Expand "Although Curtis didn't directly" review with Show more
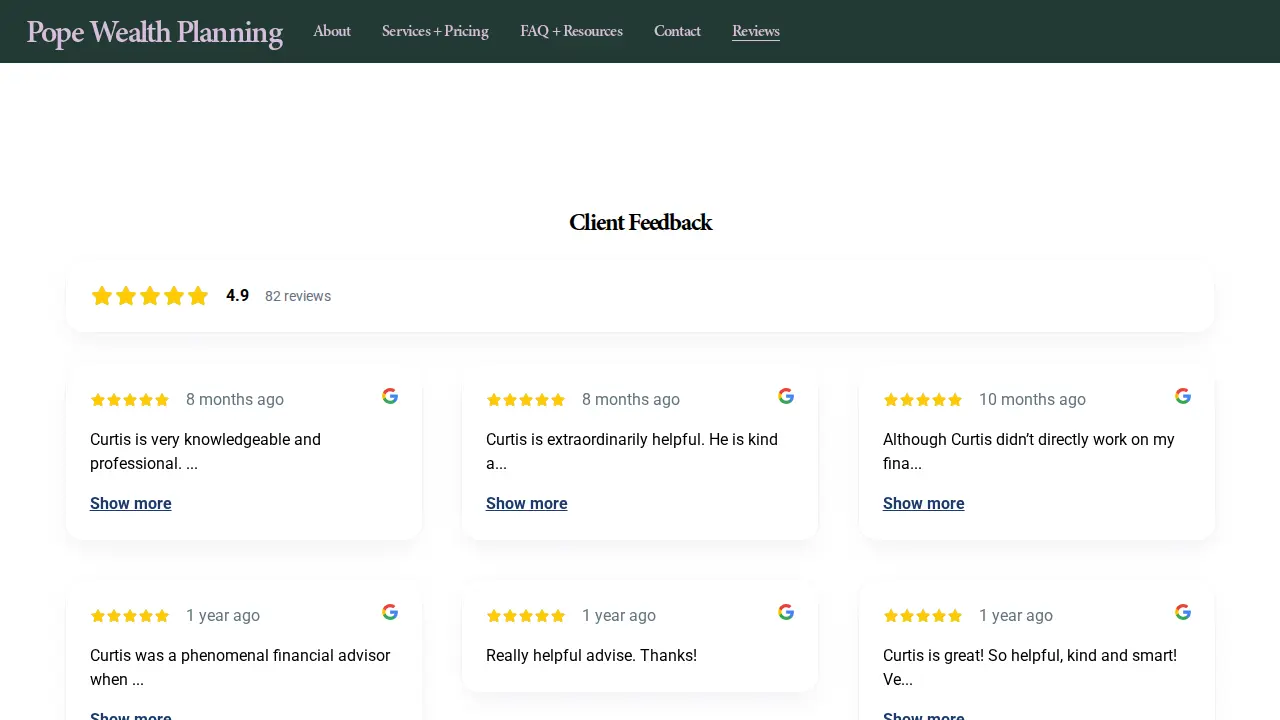Screen dimensions: 1280x720 [x=924, y=503]
